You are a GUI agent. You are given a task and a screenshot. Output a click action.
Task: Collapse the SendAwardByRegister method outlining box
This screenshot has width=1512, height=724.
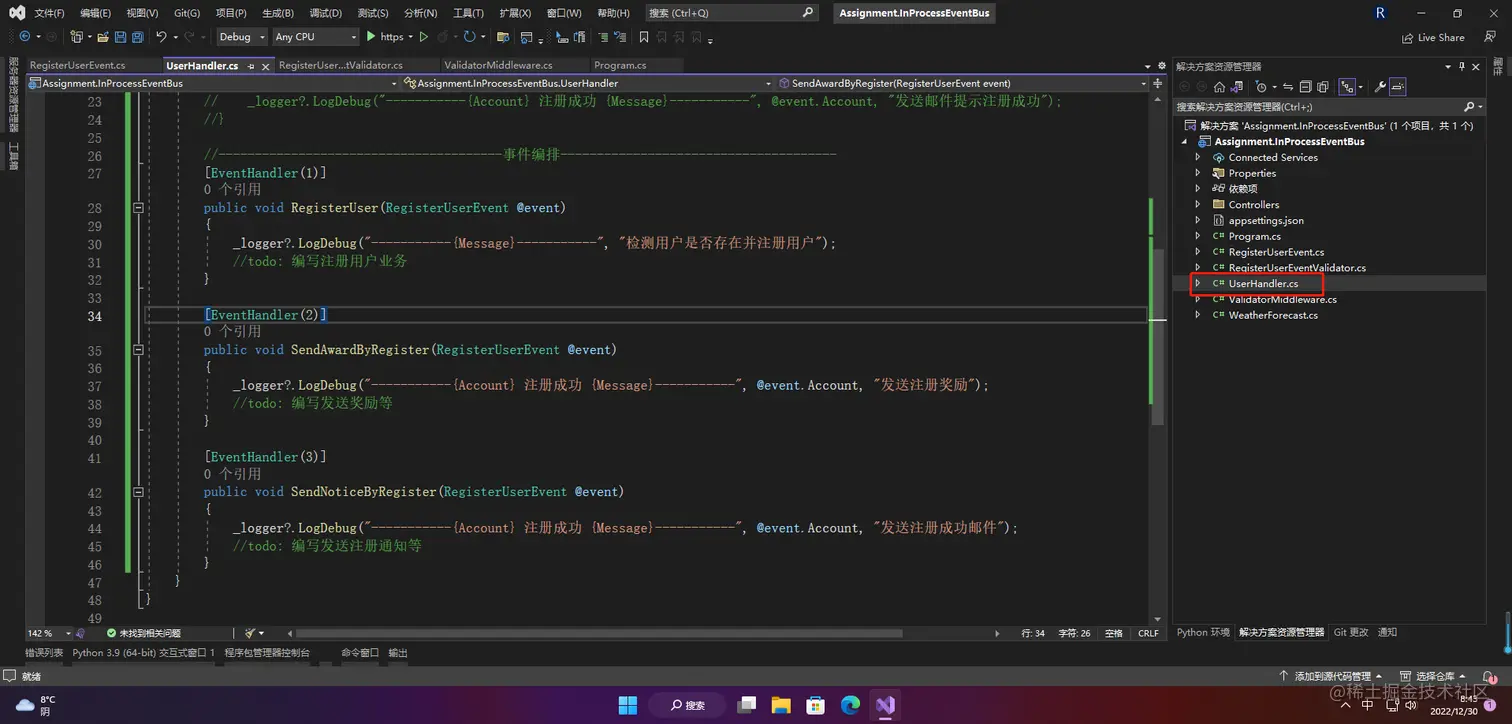[138, 350]
